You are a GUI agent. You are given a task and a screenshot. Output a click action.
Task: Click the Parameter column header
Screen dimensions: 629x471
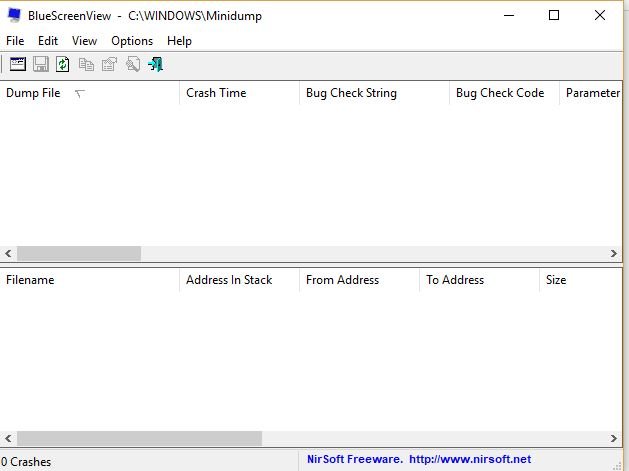590,93
